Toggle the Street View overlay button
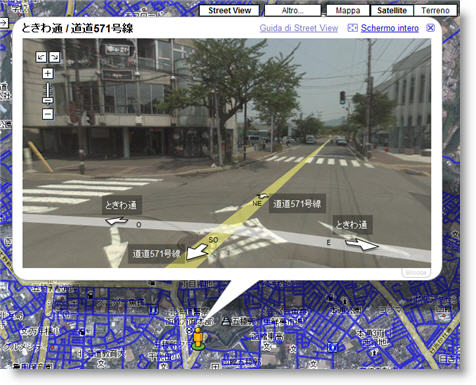This screenshot has width=476, height=385. pyautogui.click(x=229, y=10)
